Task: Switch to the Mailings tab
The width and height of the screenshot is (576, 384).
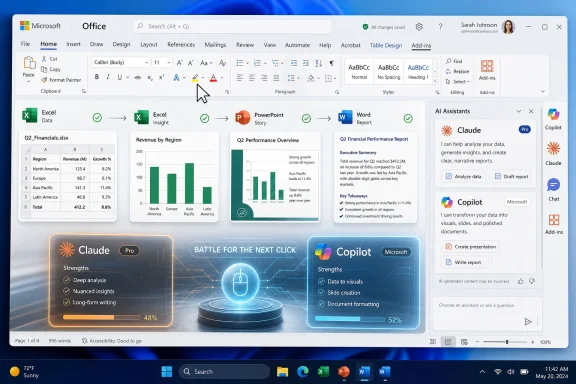Action: tap(215, 45)
